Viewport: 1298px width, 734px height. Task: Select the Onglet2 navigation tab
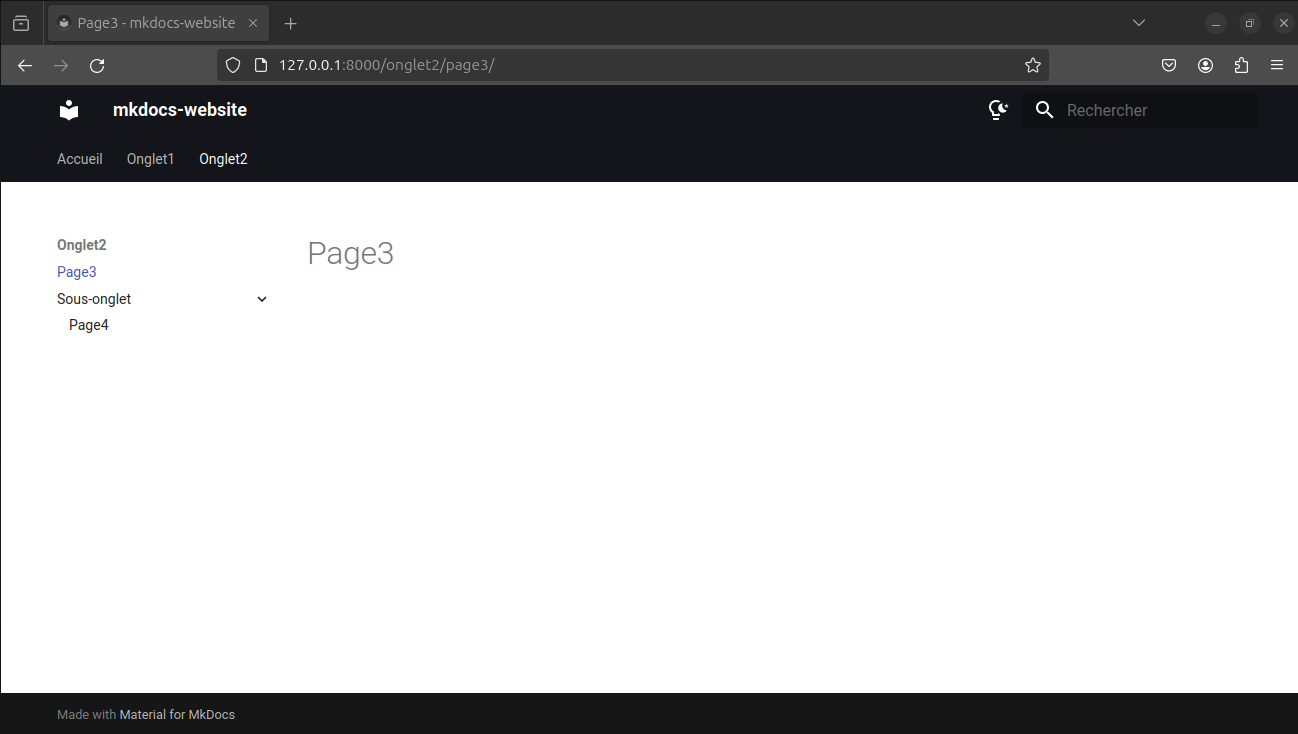click(x=223, y=159)
